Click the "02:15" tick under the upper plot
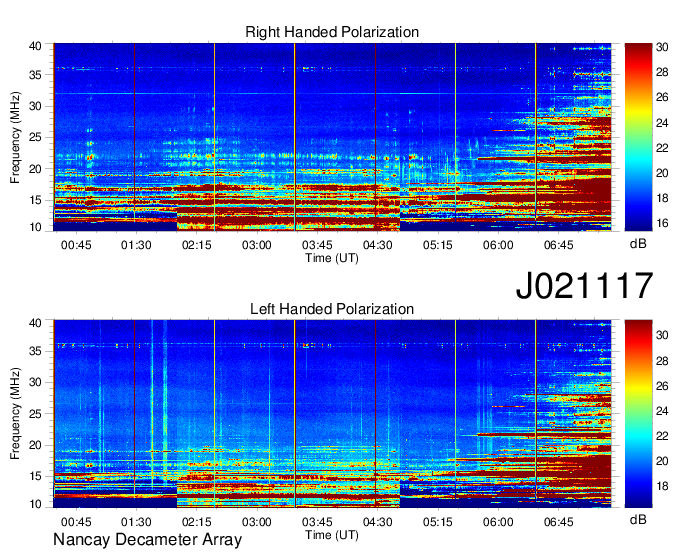The height and width of the screenshot is (552, 680). (196, 245)
